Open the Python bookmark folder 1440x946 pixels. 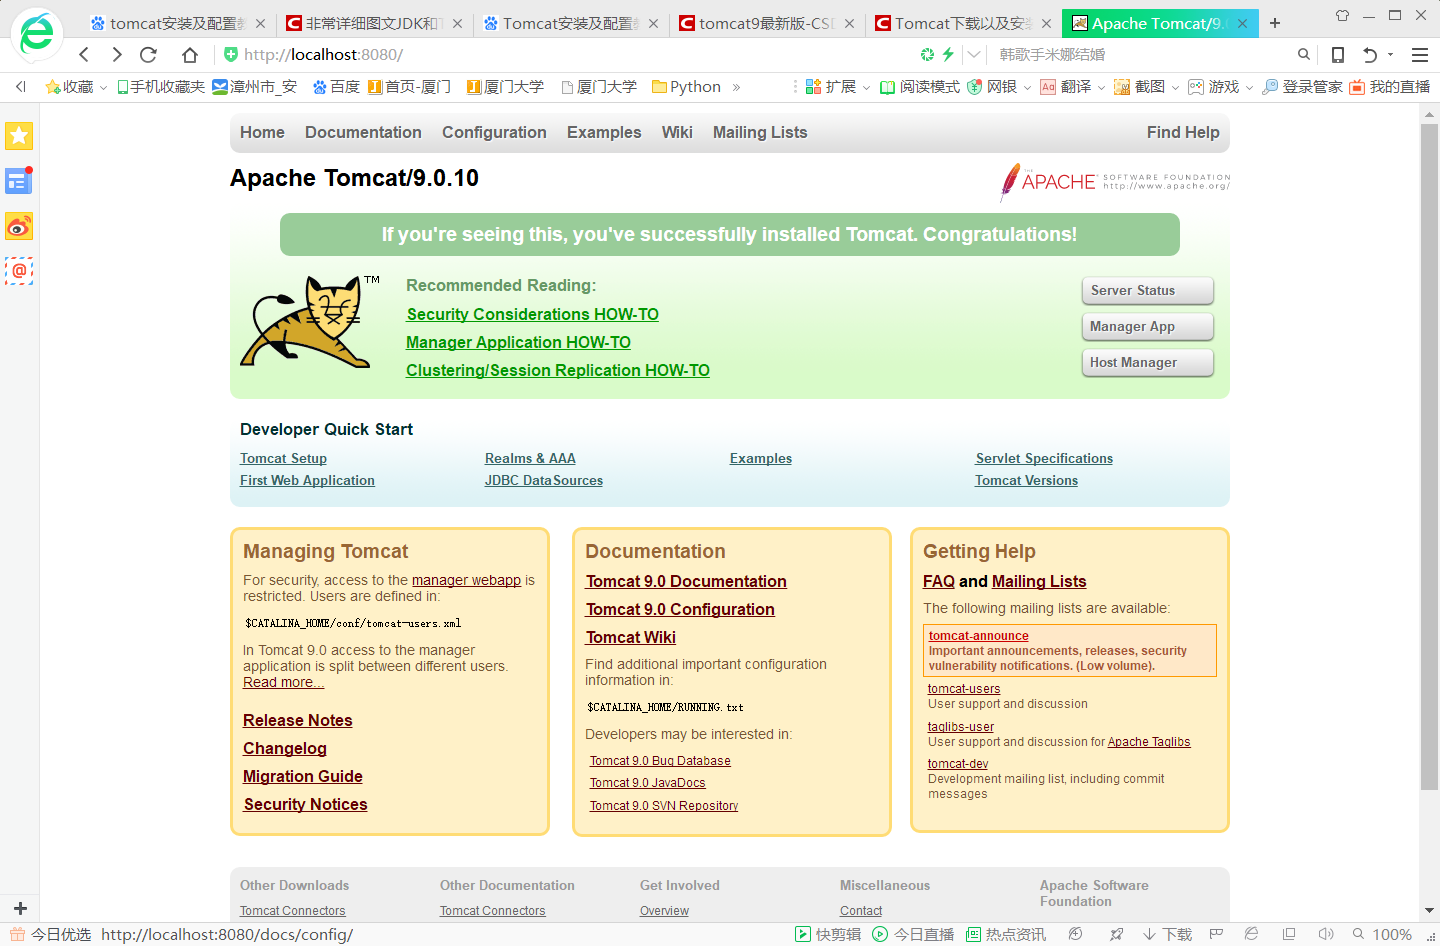tap(686, 87)
